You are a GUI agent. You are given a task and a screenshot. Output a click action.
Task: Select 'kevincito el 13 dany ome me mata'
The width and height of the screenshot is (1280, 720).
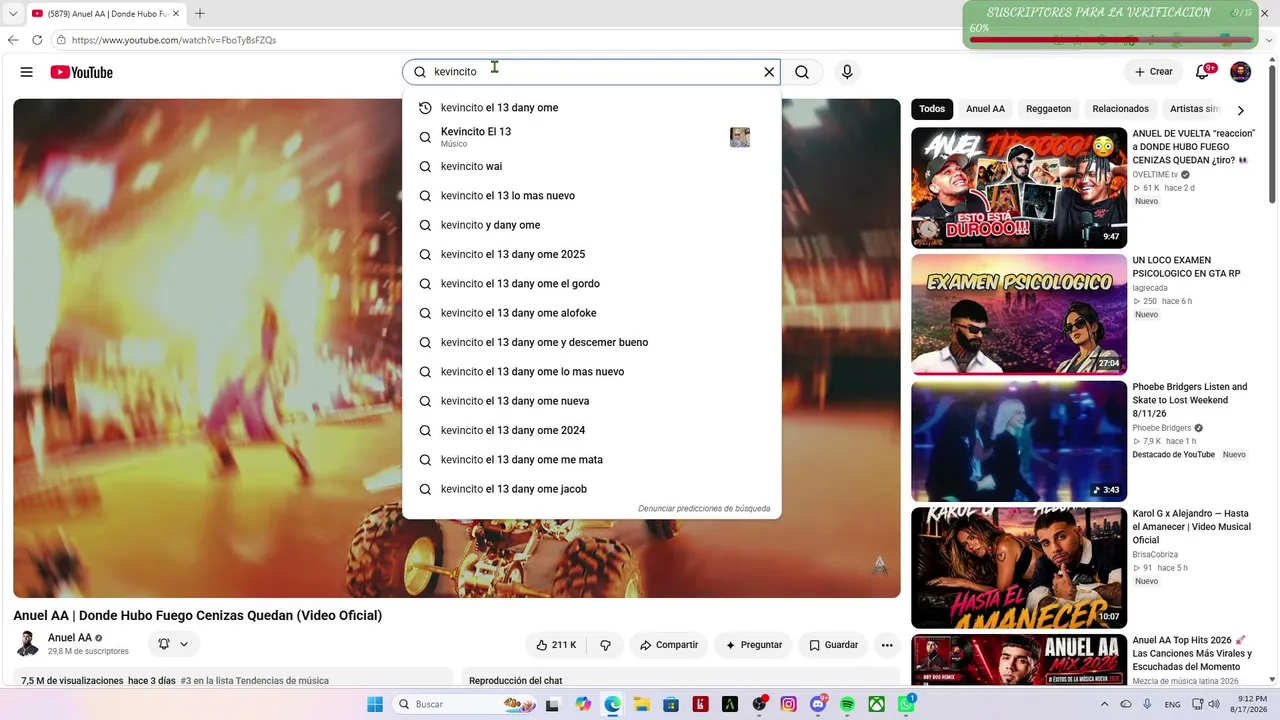[x=591, y=460]
